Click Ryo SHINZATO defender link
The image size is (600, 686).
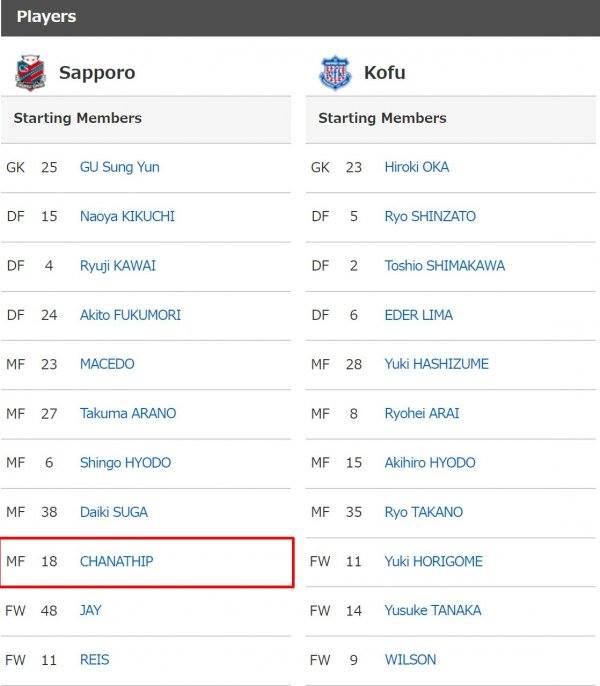430,216
